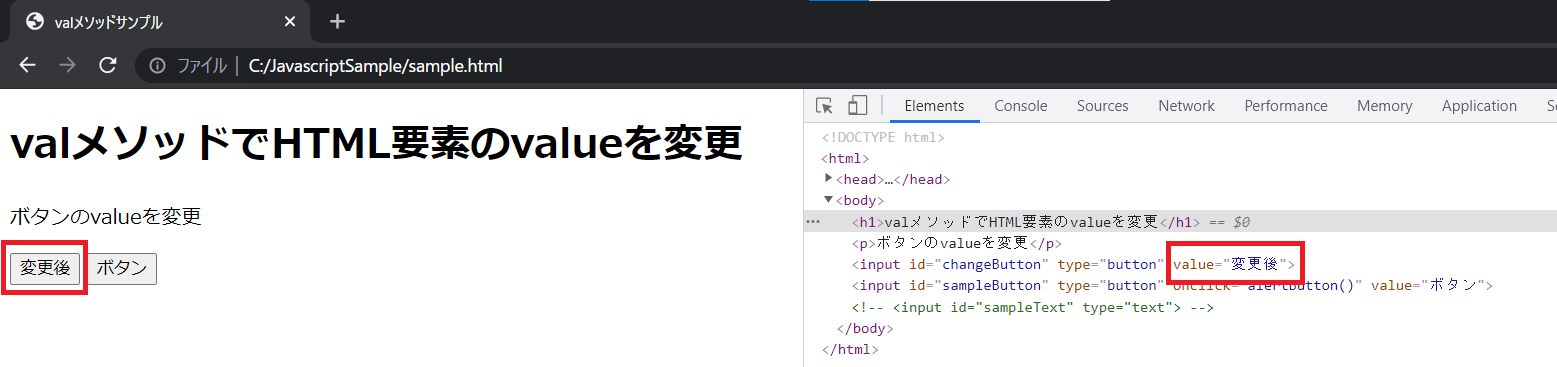Collapse the body node triangle
The image size is (1557, 367).
coord(828,200)
